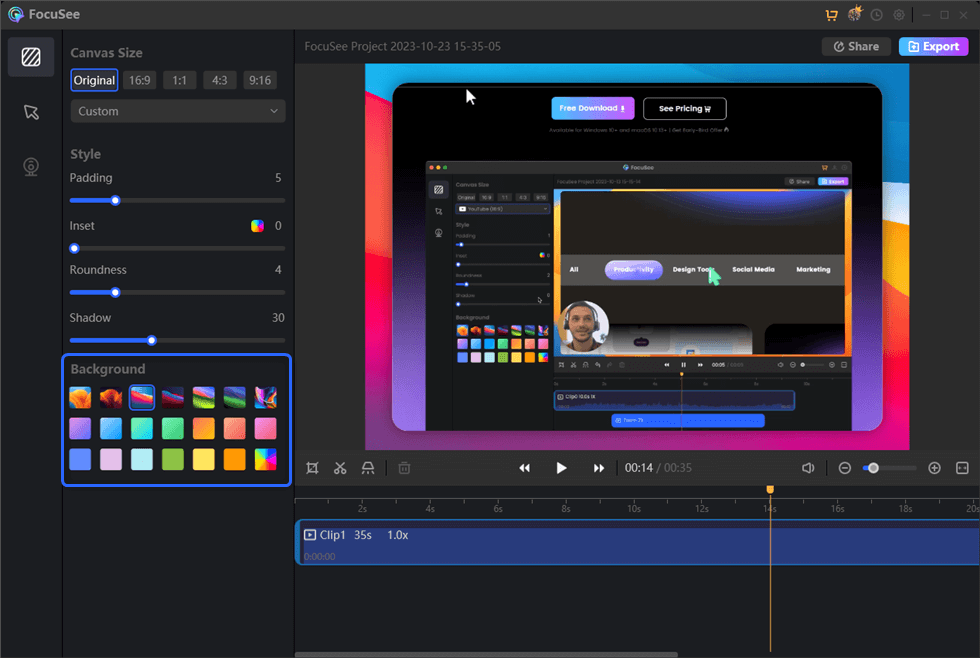The height and width of the screenshot is (658, 980).
Task: Pick the selected blue-red wallpaper background
Action: 142,397
